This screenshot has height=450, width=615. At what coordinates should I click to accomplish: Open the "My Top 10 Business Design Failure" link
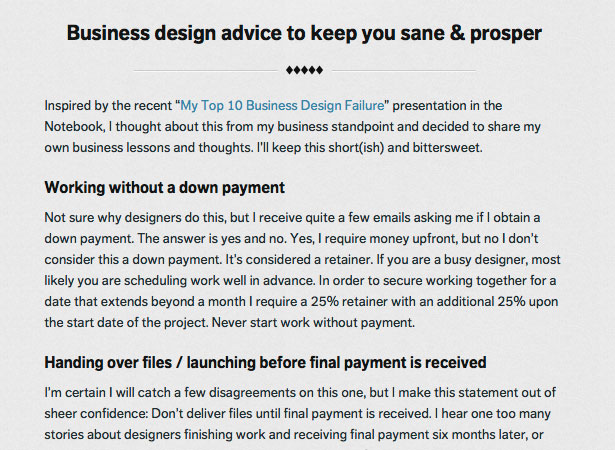pyautogui.click(x=282, y=106)
